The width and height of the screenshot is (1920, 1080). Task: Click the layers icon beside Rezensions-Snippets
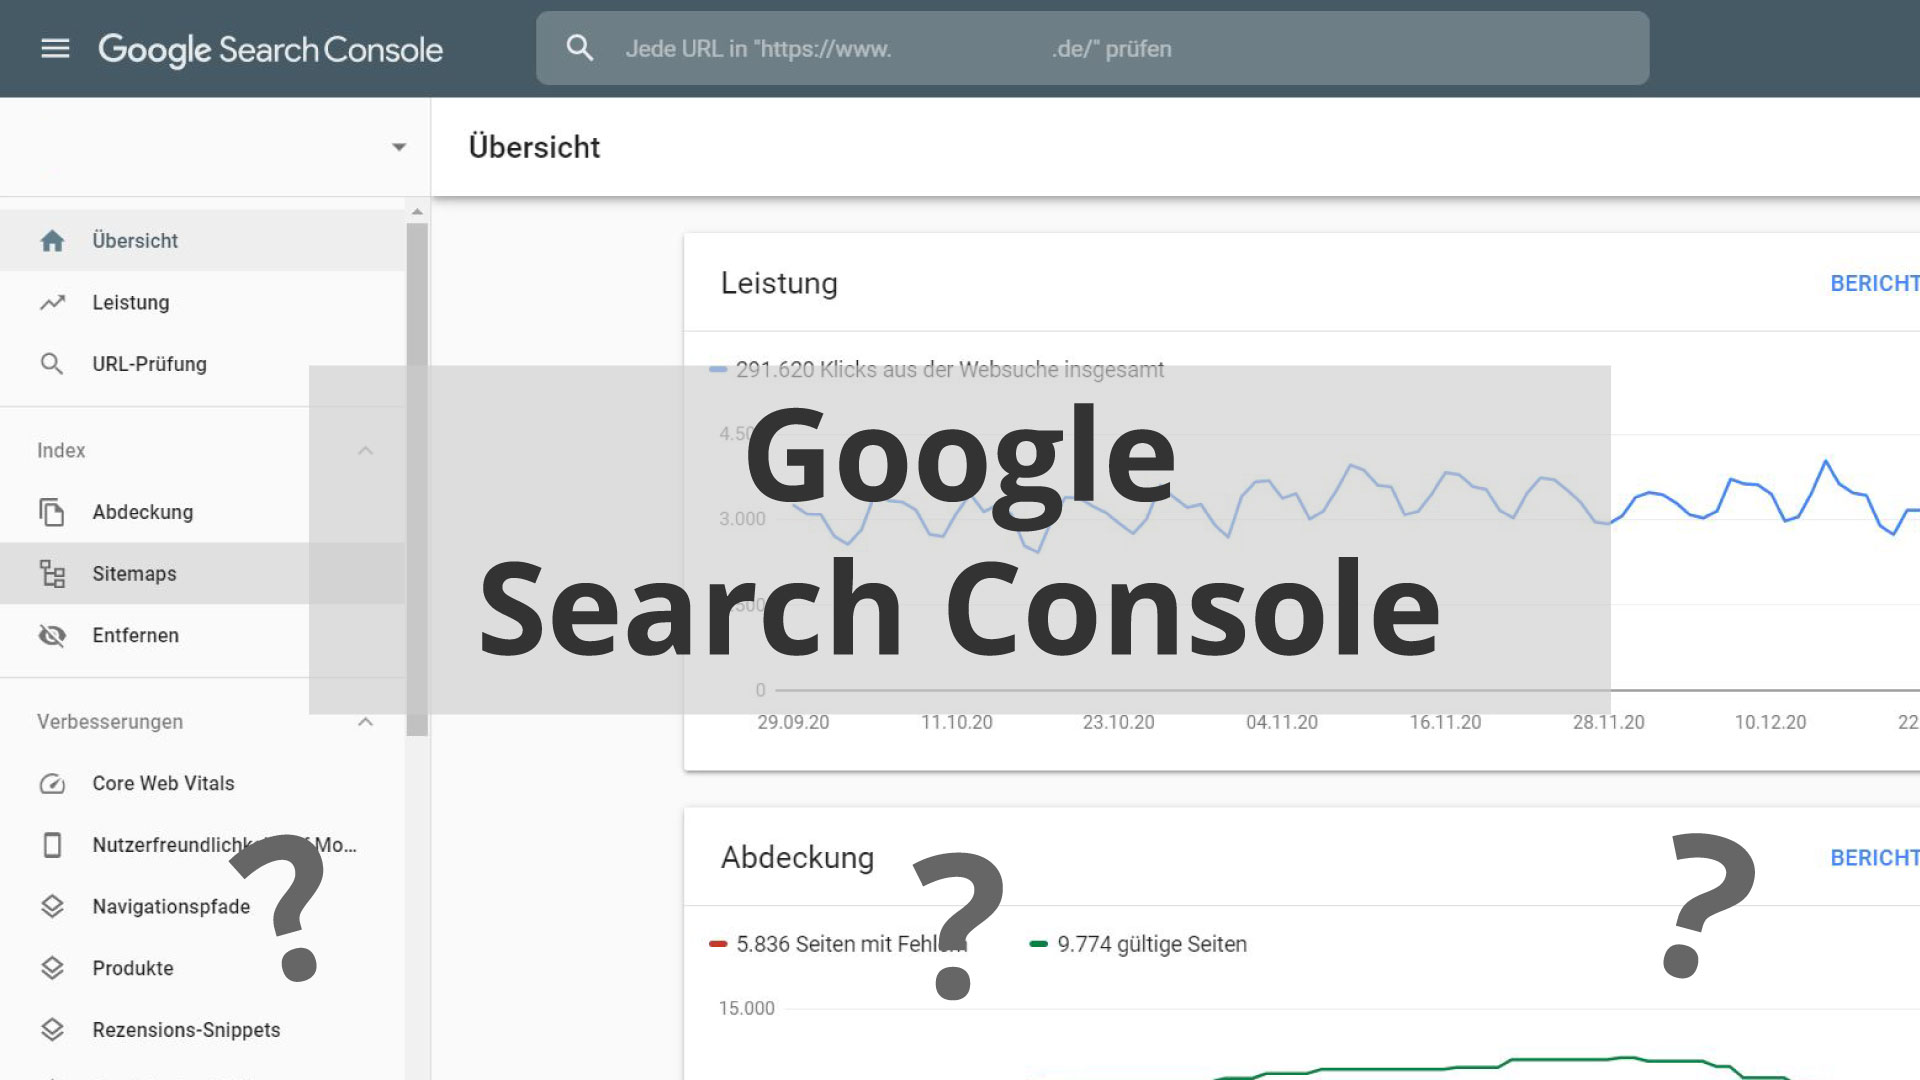(52, 1030)
